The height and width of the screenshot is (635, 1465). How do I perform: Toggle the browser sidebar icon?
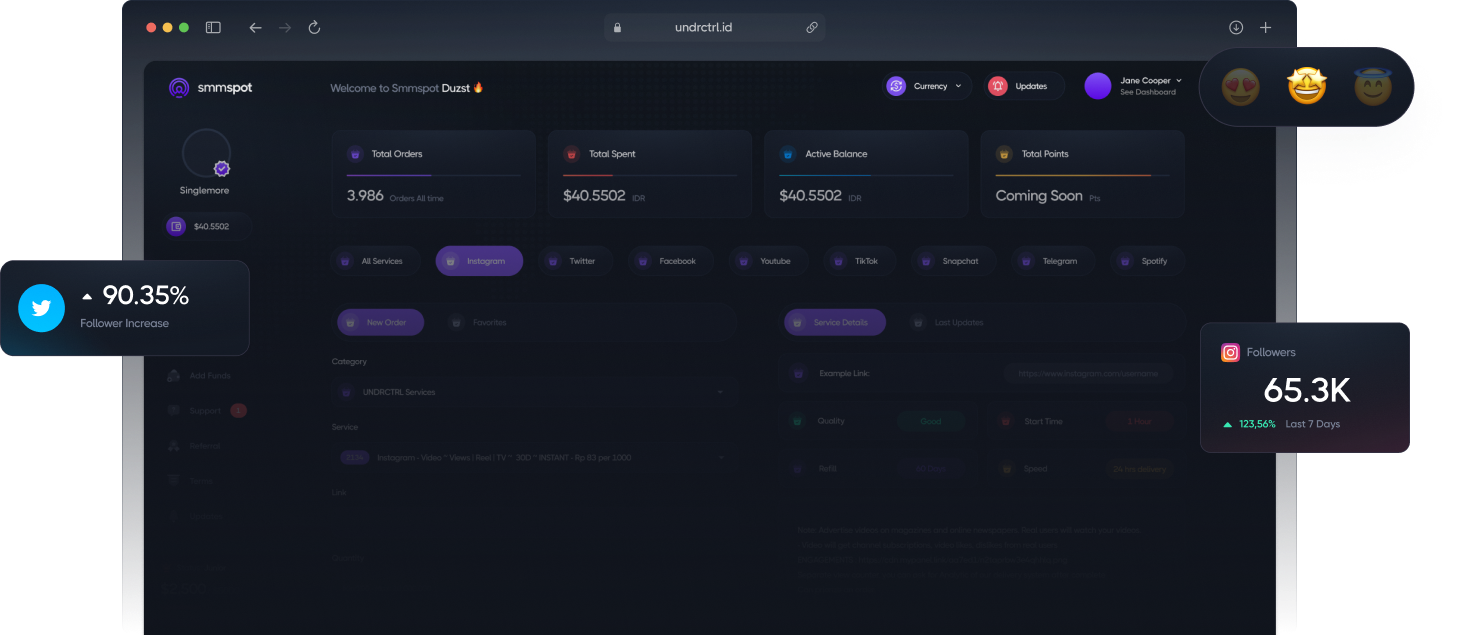pos(213,28)
